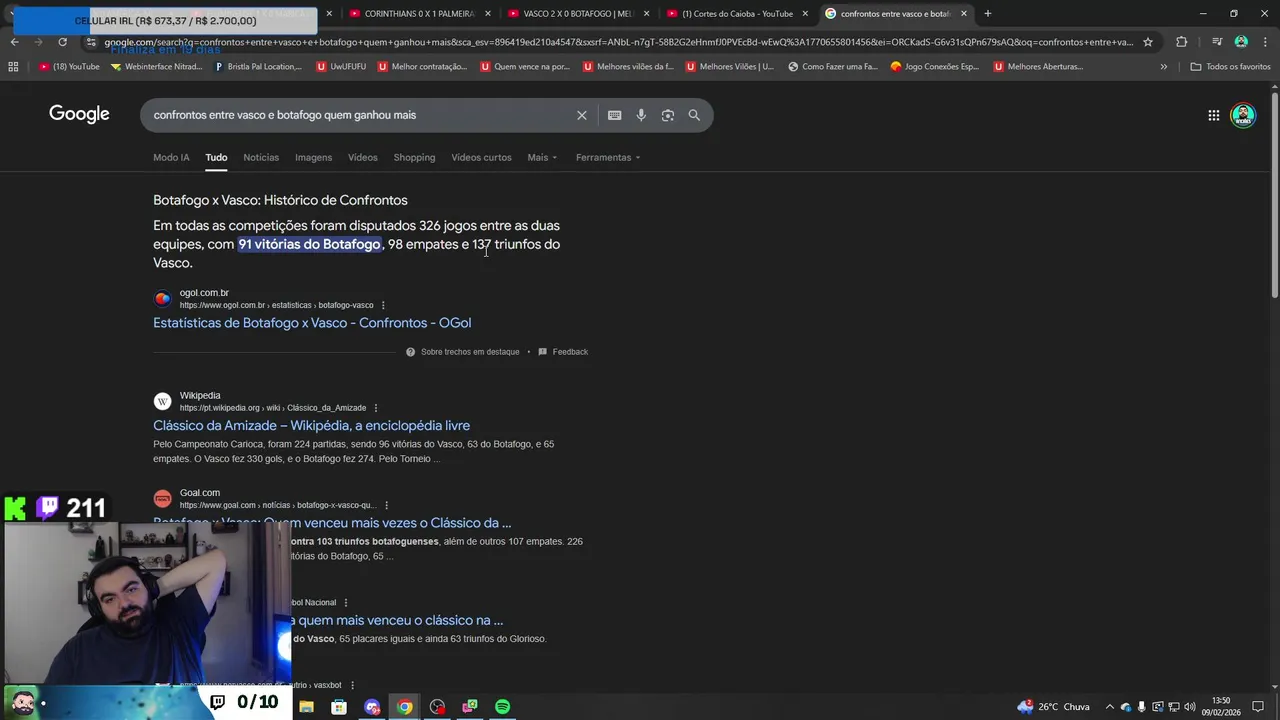Open the (18) YouTube bookmark
Screen dimensions: 1280x720
(x=69, y=66)
